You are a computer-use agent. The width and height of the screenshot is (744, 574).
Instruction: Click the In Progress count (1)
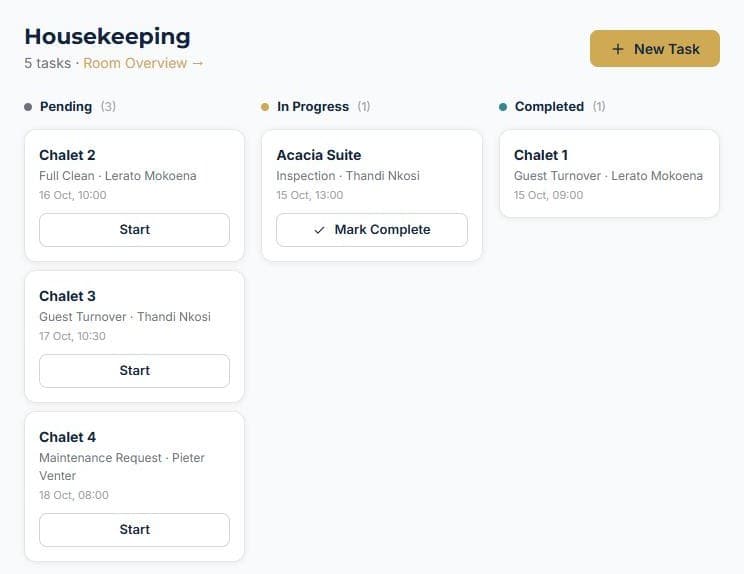(x=364, y=107)
